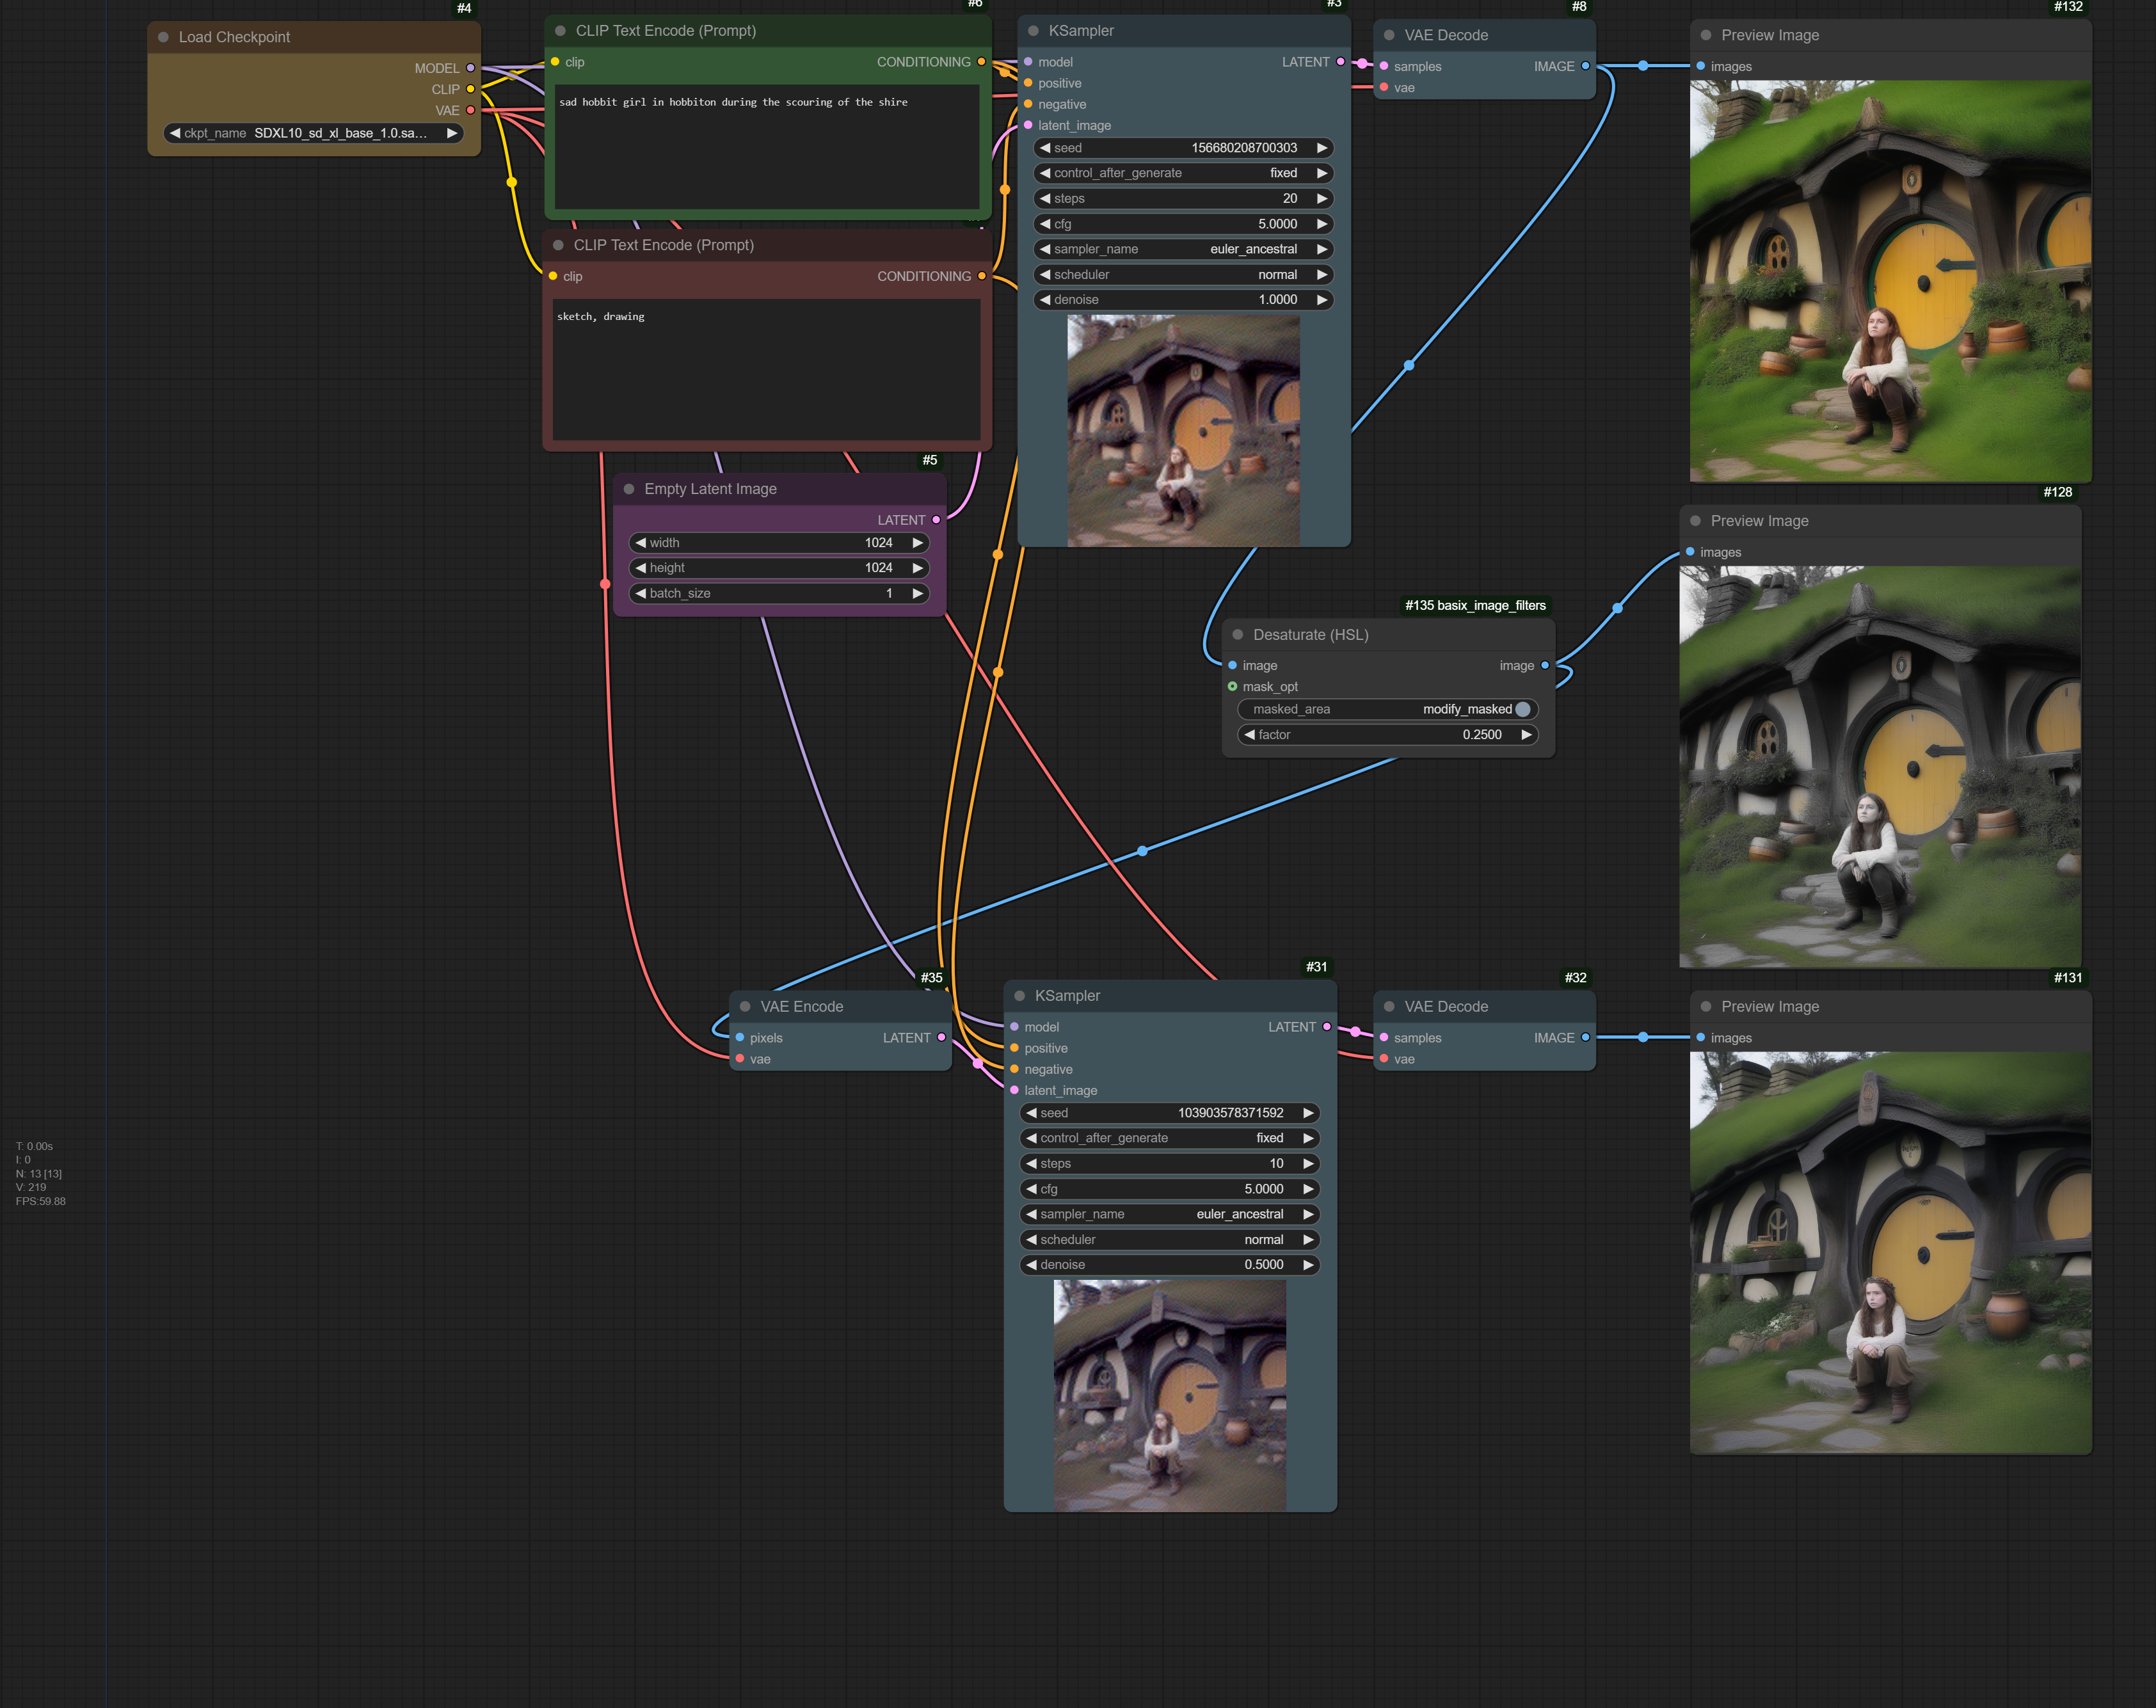This screenshot has width=2156, height=1708.
Task: Select the output image in Preview Image #132
Action: point(1890,281)
